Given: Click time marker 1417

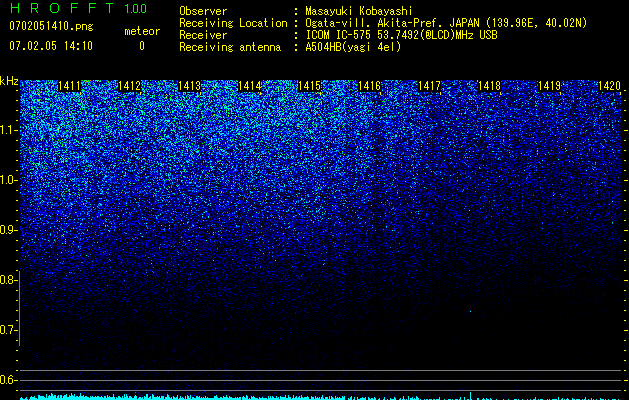Looking at the screenshot, I should coord(430,86).
